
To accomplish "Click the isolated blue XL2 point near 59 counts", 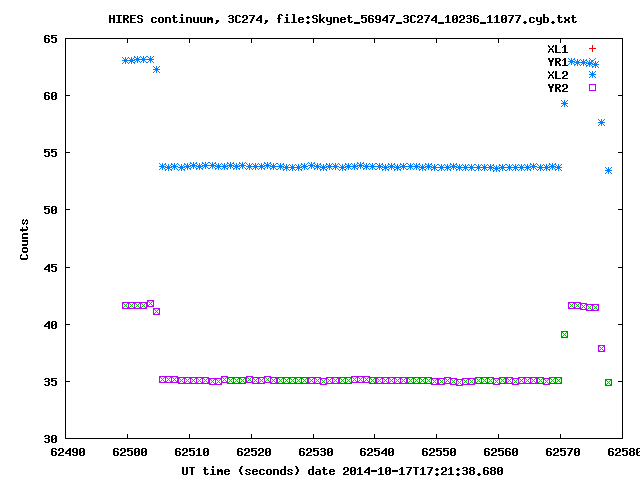I will [564, 104].
